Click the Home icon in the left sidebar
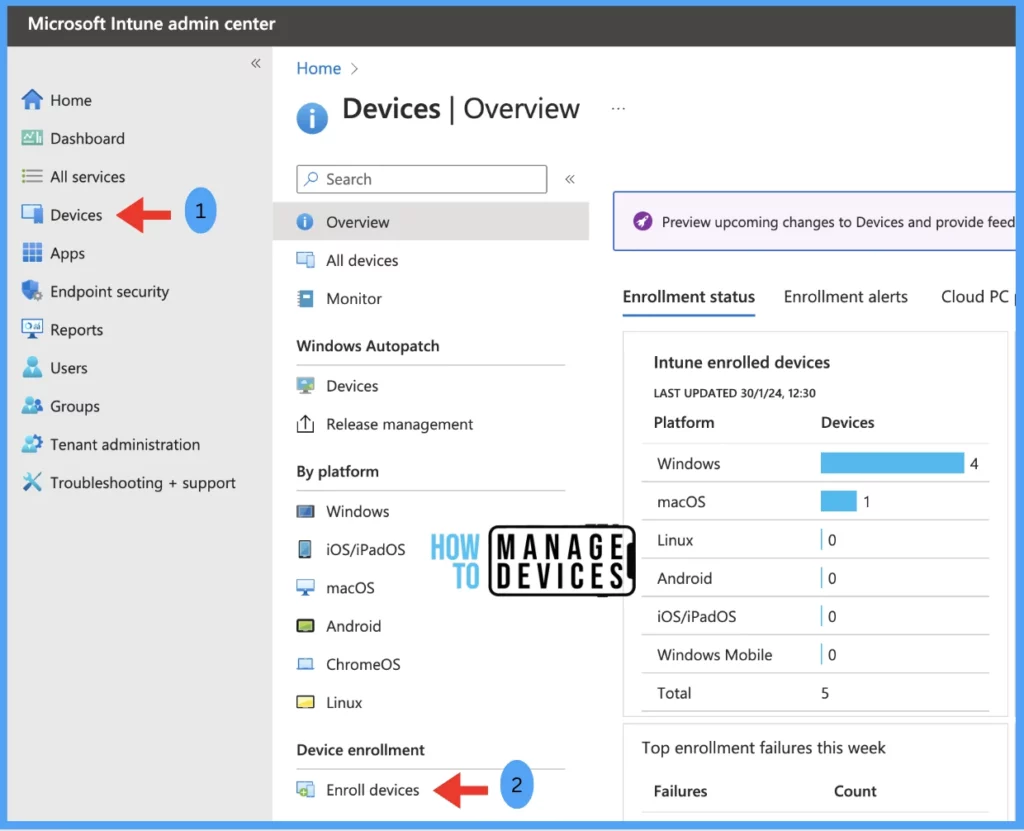The height and width of the screenshot is (831, 1024). pos(32,100)
